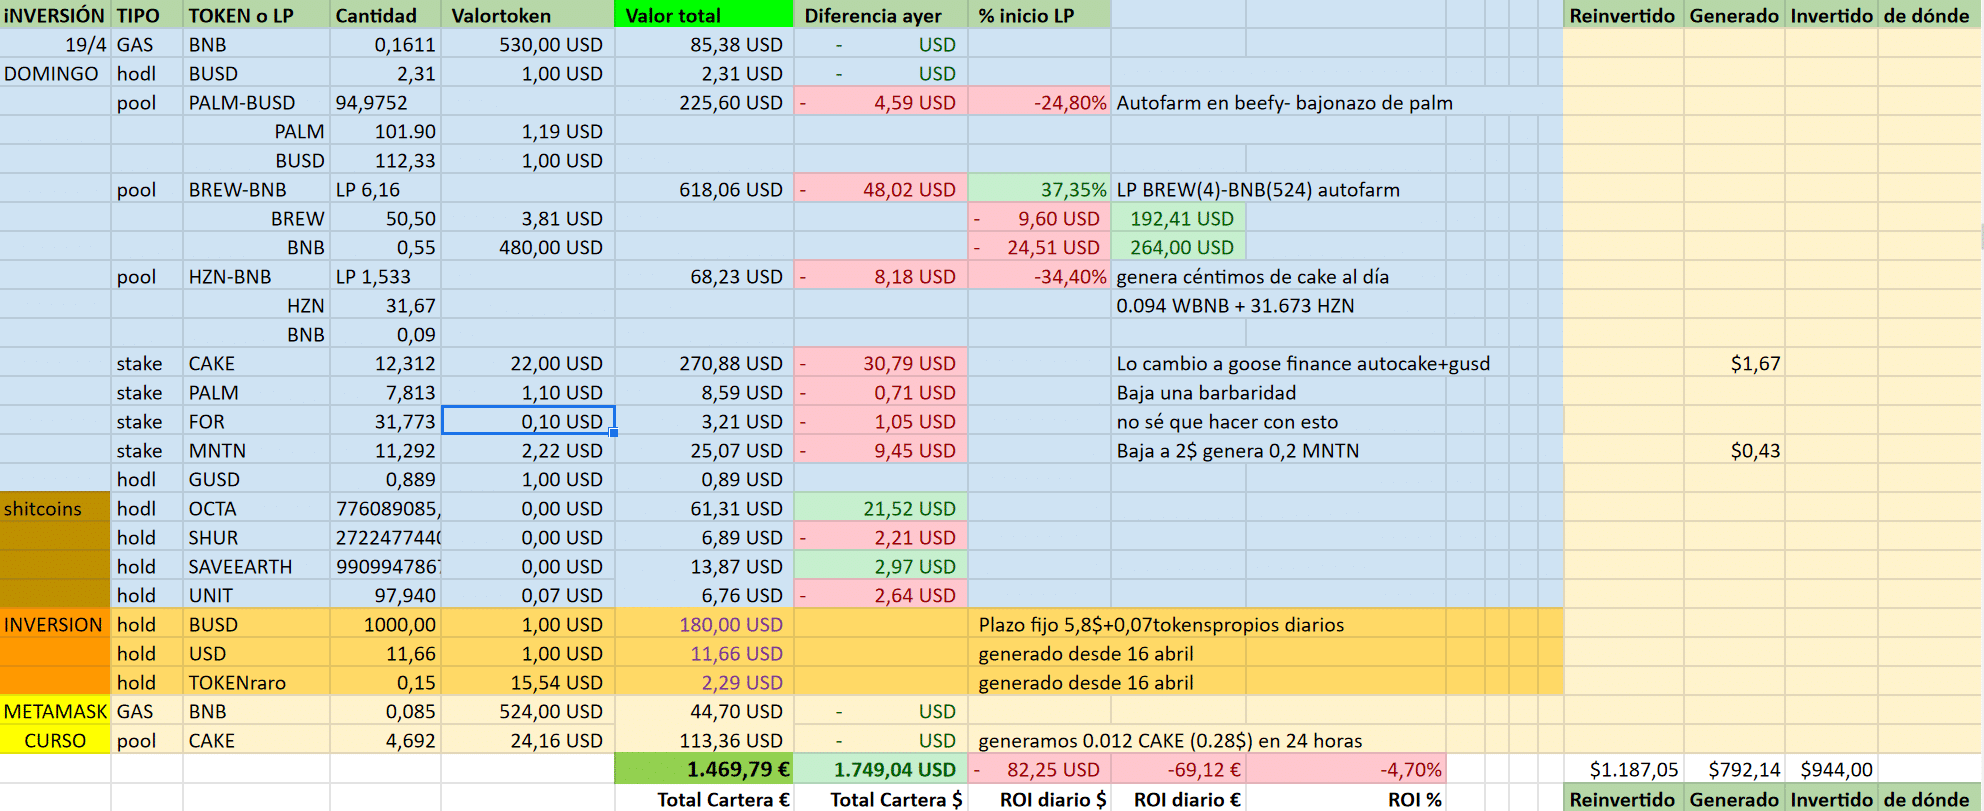
Task: Click the '618,06 USD' value cell
Action: coord(703,189)
